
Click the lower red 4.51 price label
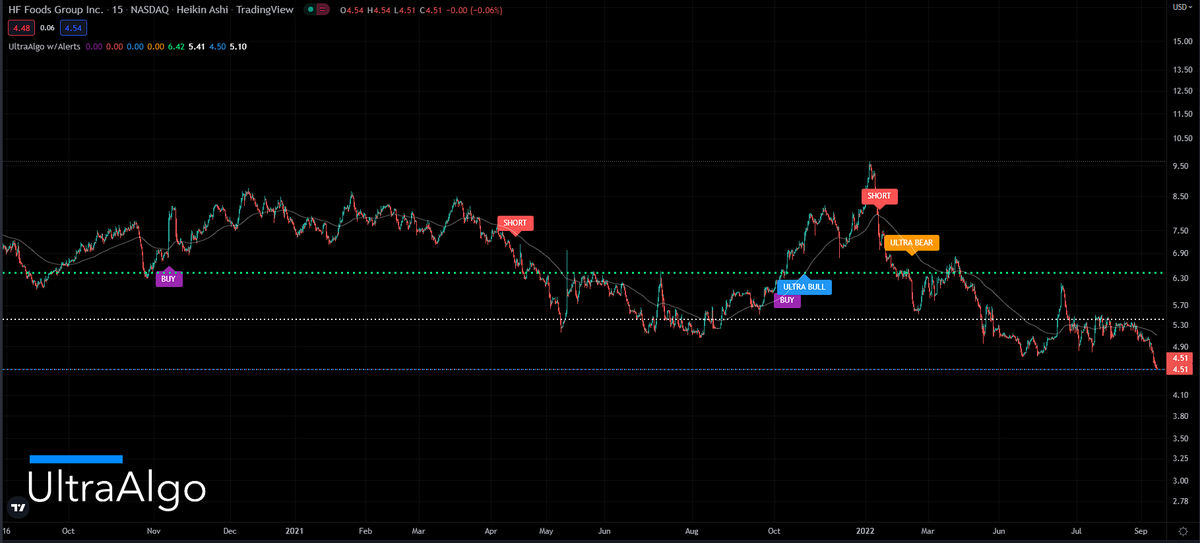click(1181, 369)
